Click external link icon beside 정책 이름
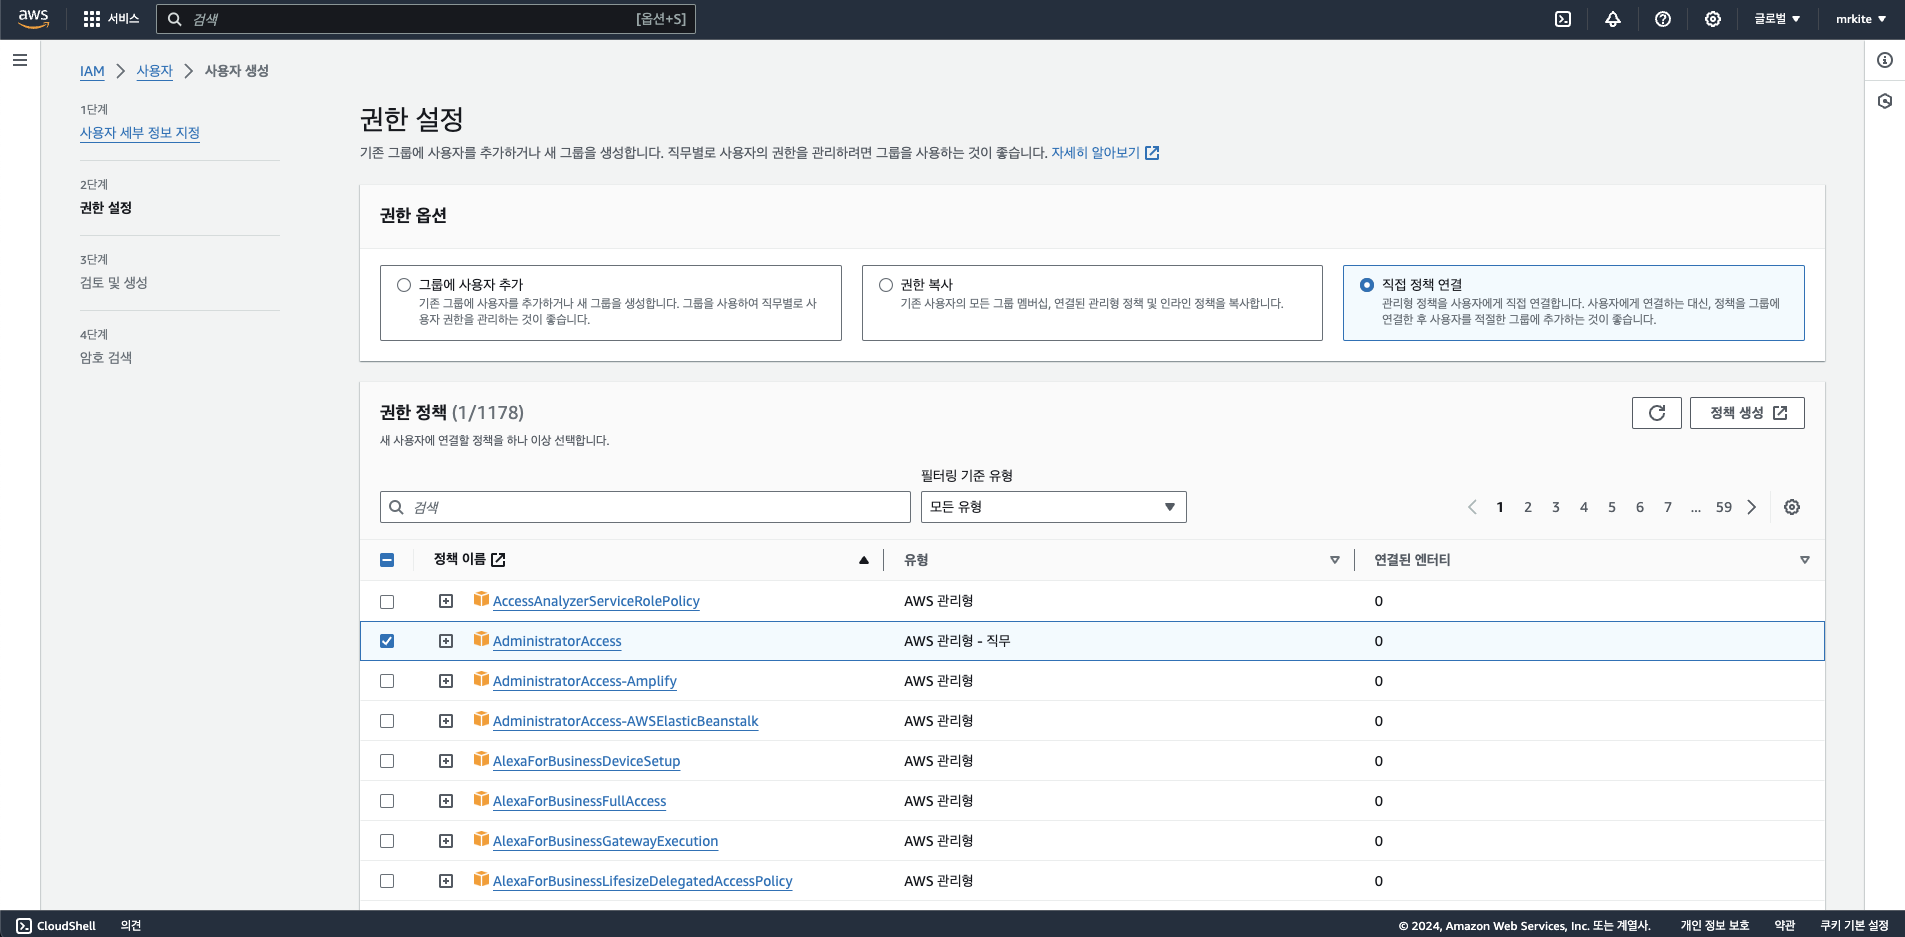Image resolution: width=1905 pixels, height=937 pixels. click(498, 560)
